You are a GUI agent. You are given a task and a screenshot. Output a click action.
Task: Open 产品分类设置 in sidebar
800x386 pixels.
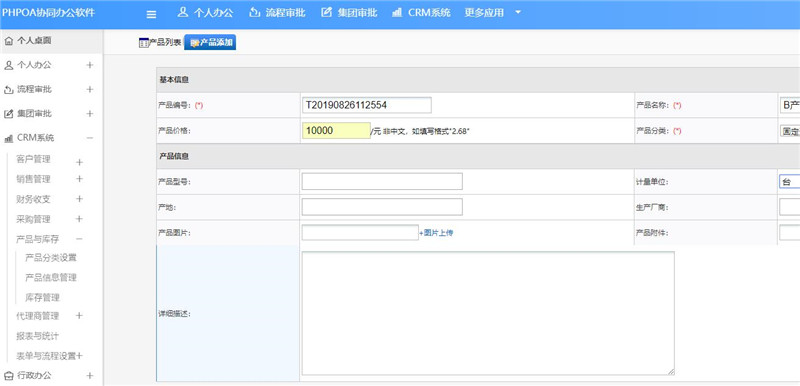pyautogui.click(x=51, y=258)
